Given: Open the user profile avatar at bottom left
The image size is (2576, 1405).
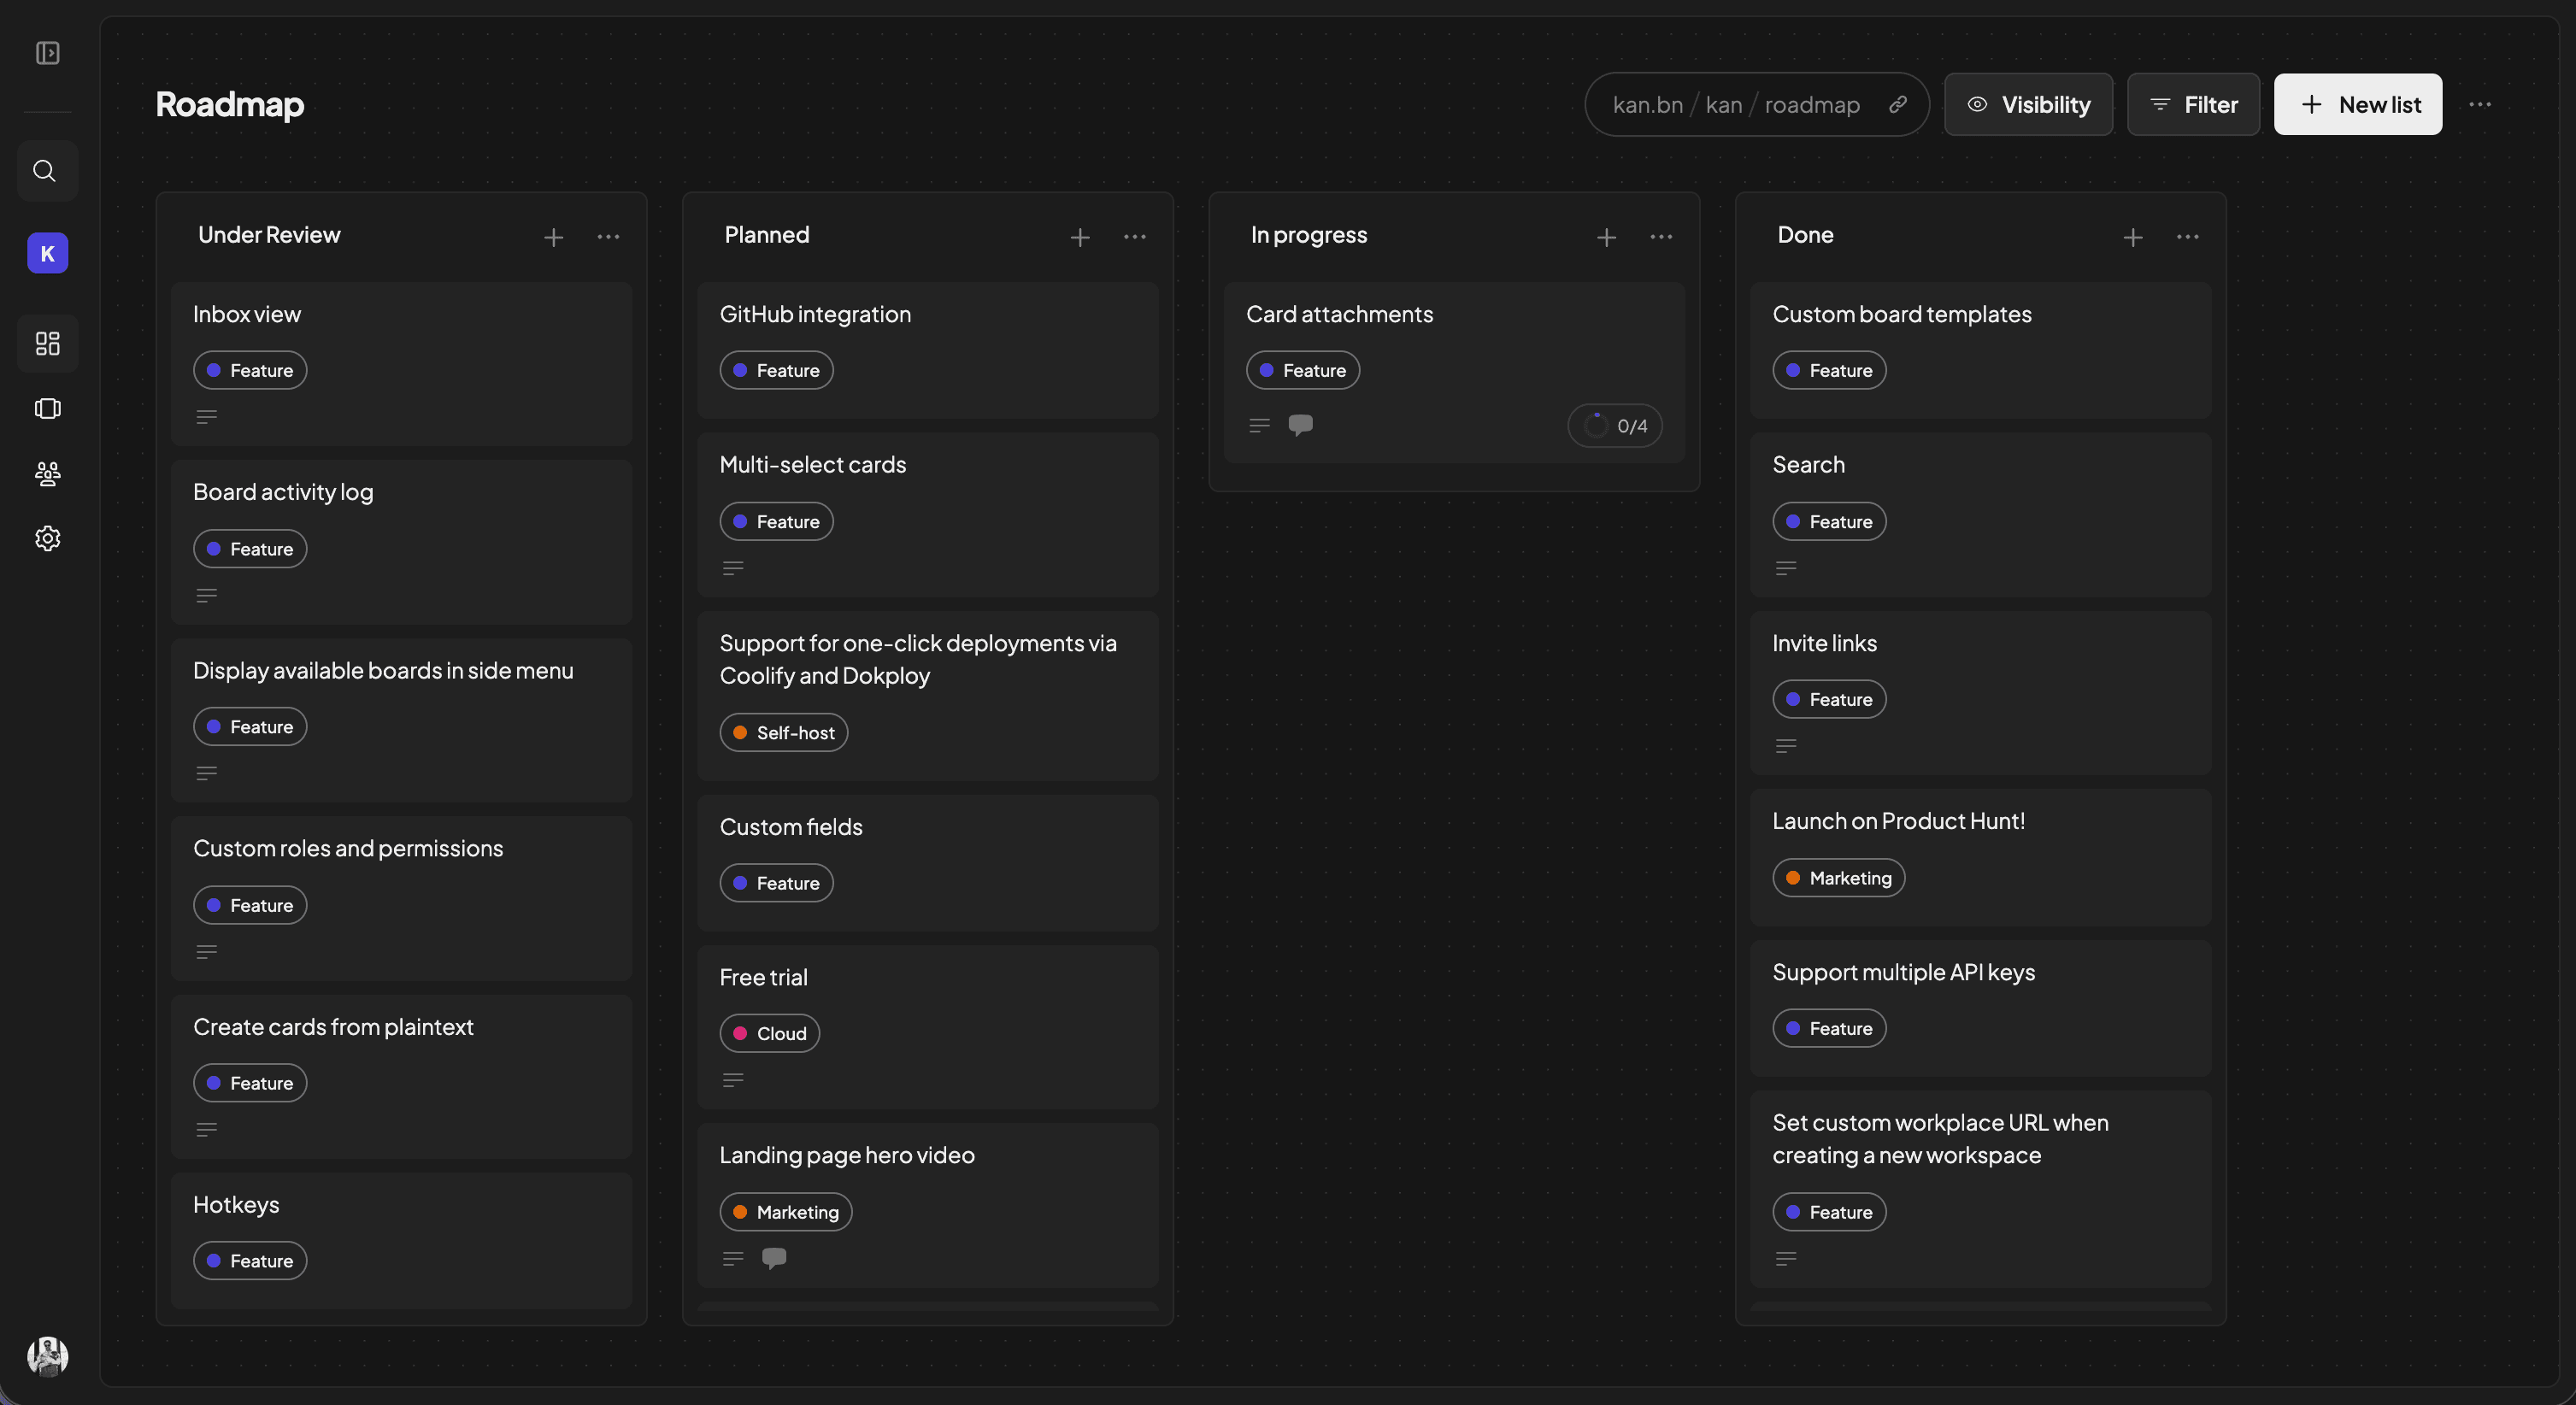Looking at the screenshot, I should (47, 1356).
